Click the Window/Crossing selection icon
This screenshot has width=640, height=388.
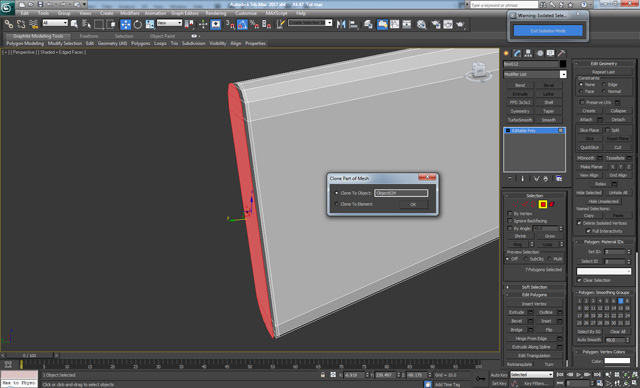[111, 24]
